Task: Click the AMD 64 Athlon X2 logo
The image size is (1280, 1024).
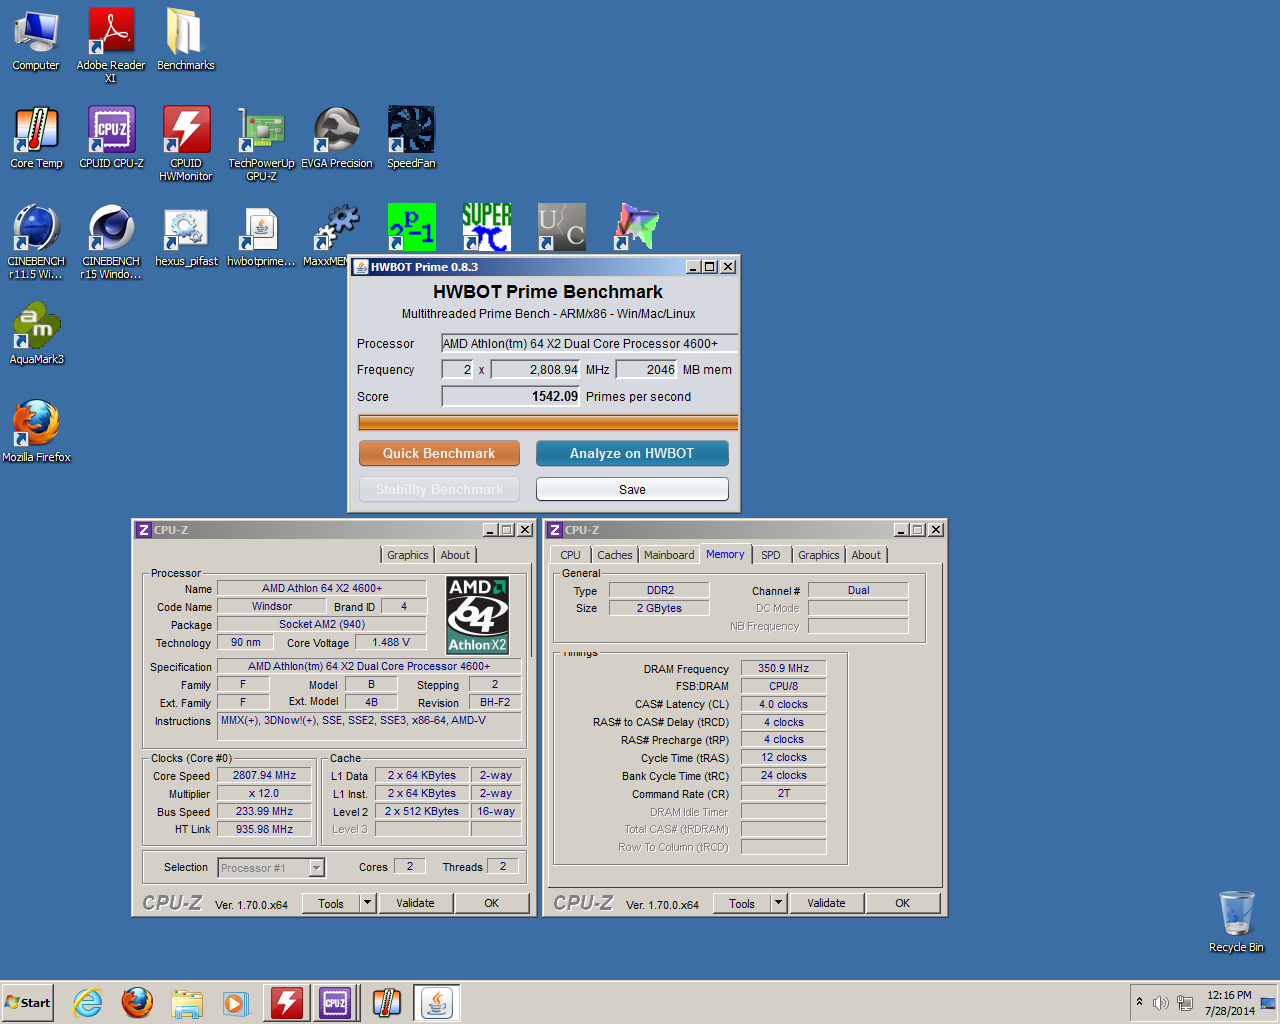Action: tap(477, 615)
